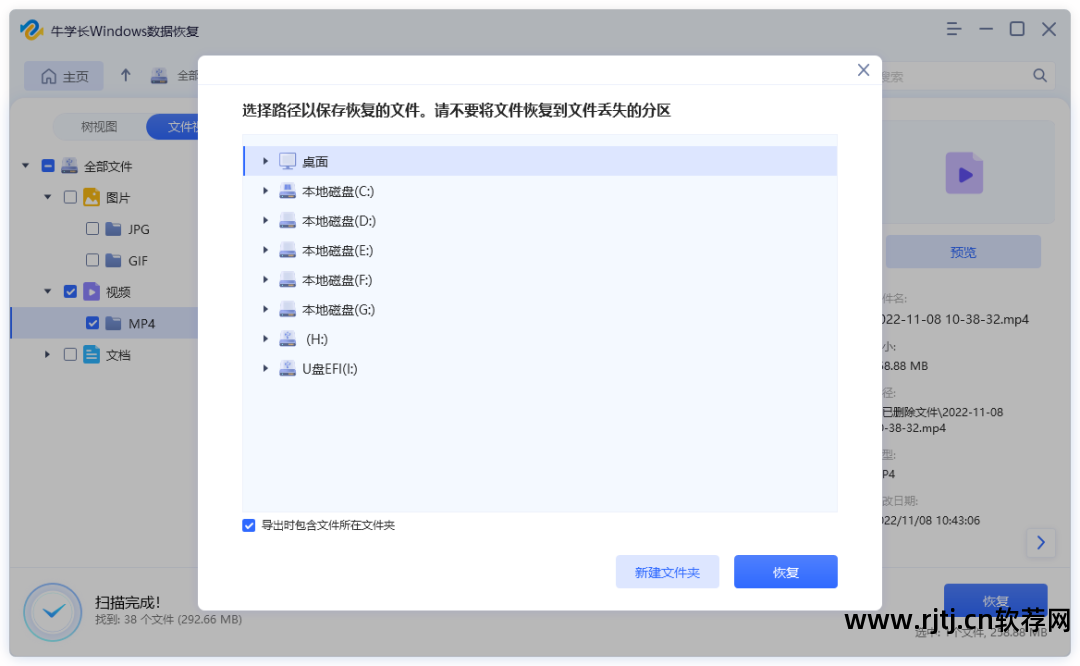Select the MP4 label in left tree
Screen dimensions: 1080x666
click(142, 324)
